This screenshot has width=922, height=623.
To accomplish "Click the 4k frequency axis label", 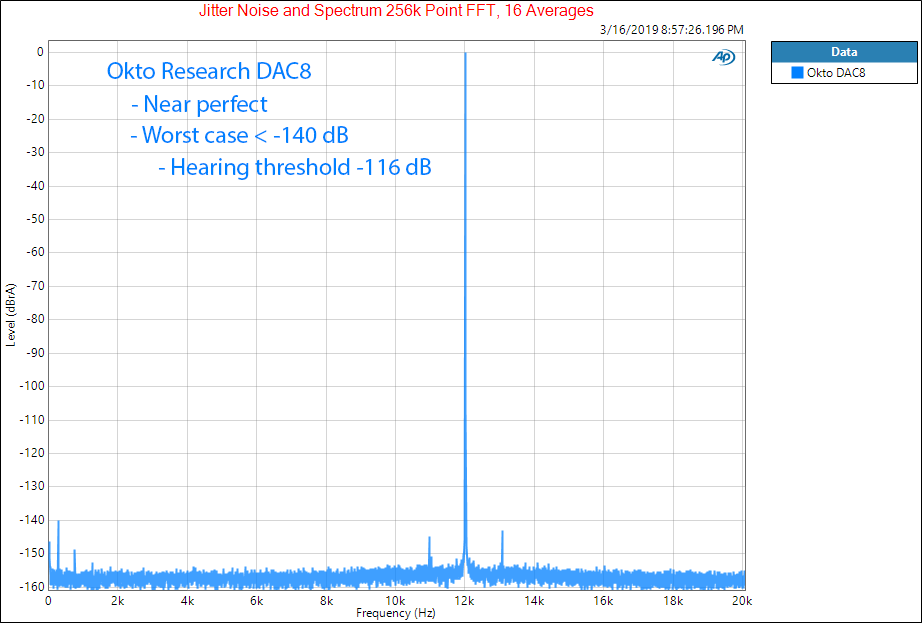I will pos(187,601).
